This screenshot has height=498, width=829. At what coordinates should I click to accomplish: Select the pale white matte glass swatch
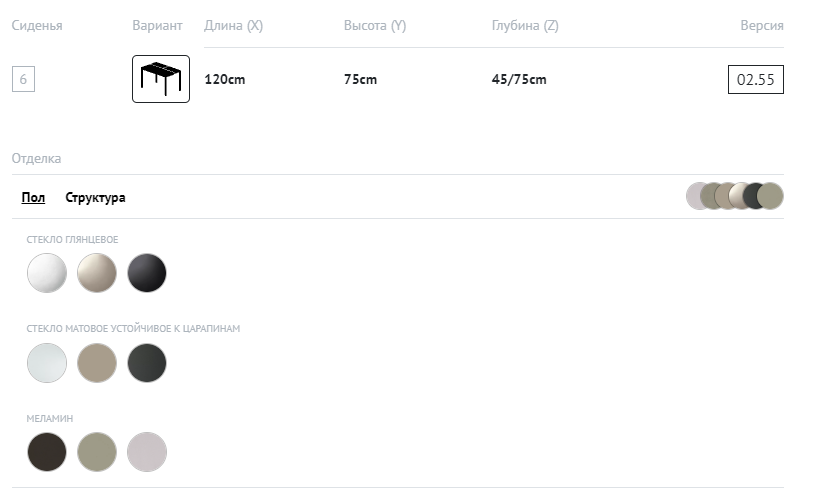pos(47,363)
